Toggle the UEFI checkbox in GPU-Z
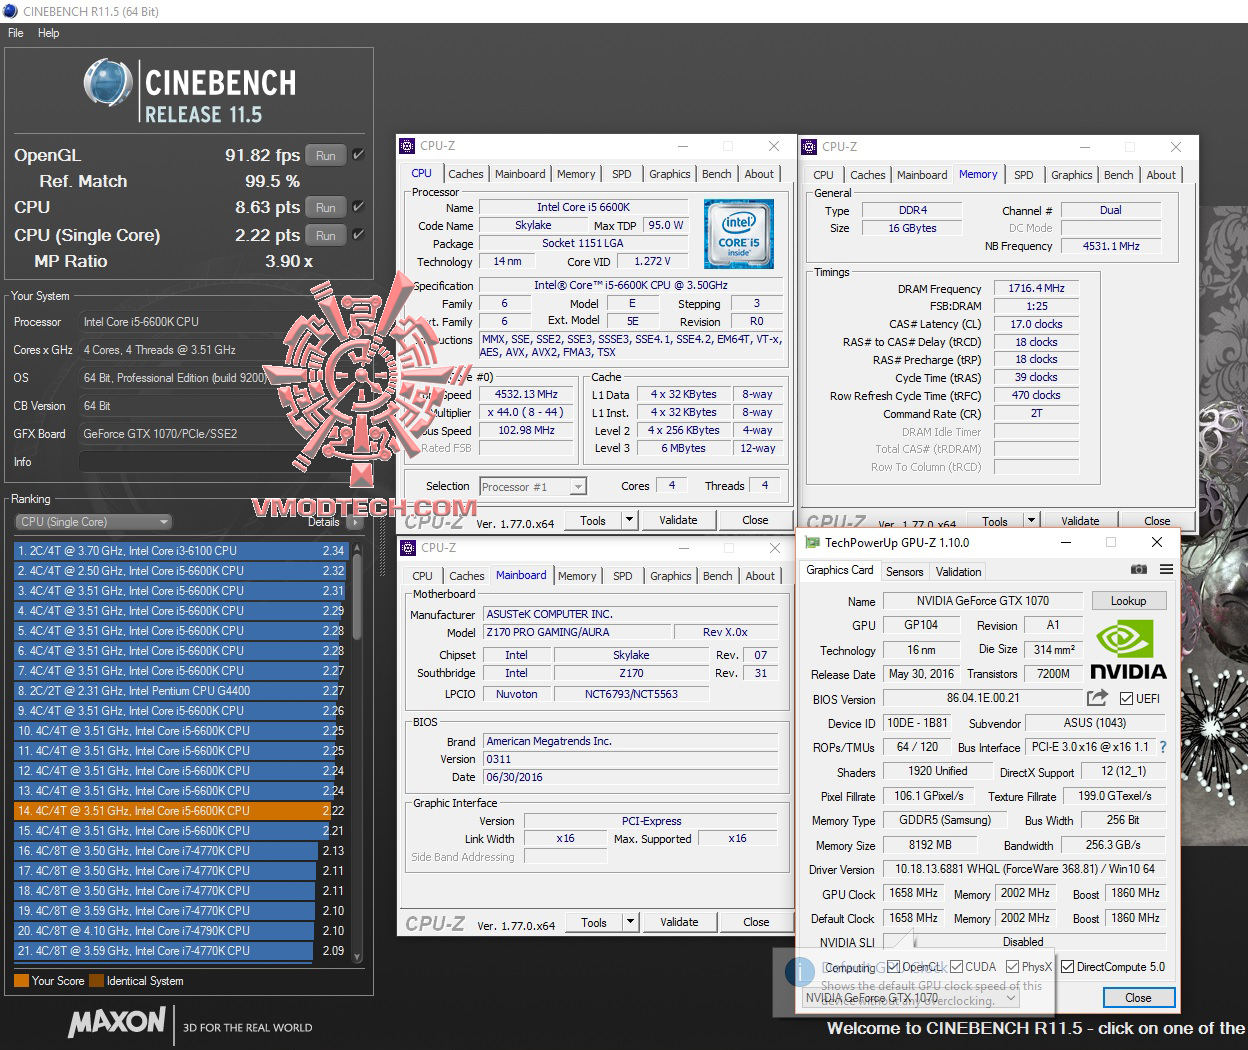 click(x=1126, y=698)
